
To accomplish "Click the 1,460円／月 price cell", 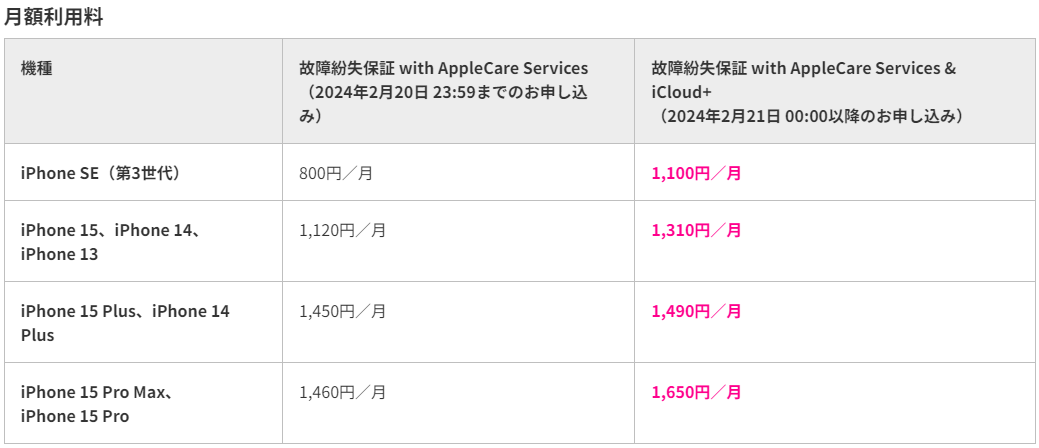I will pos(342,392).
